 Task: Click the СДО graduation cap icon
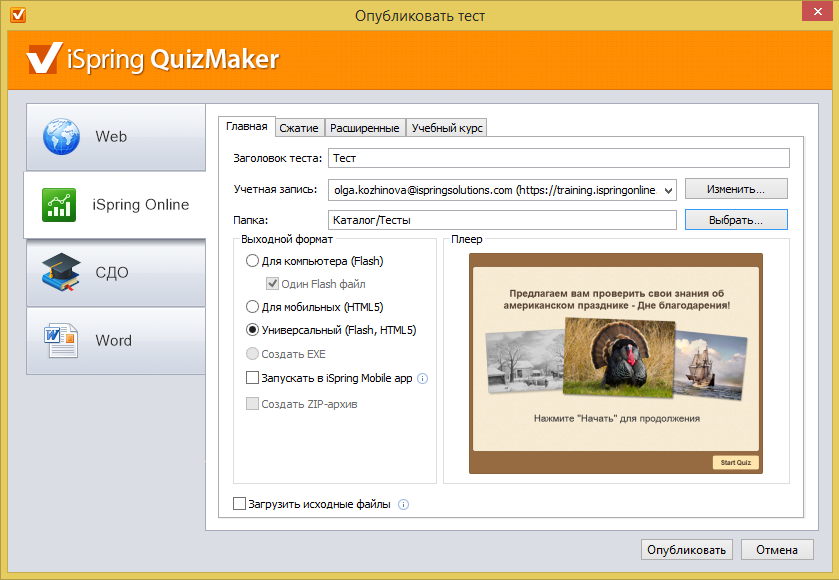61,272
